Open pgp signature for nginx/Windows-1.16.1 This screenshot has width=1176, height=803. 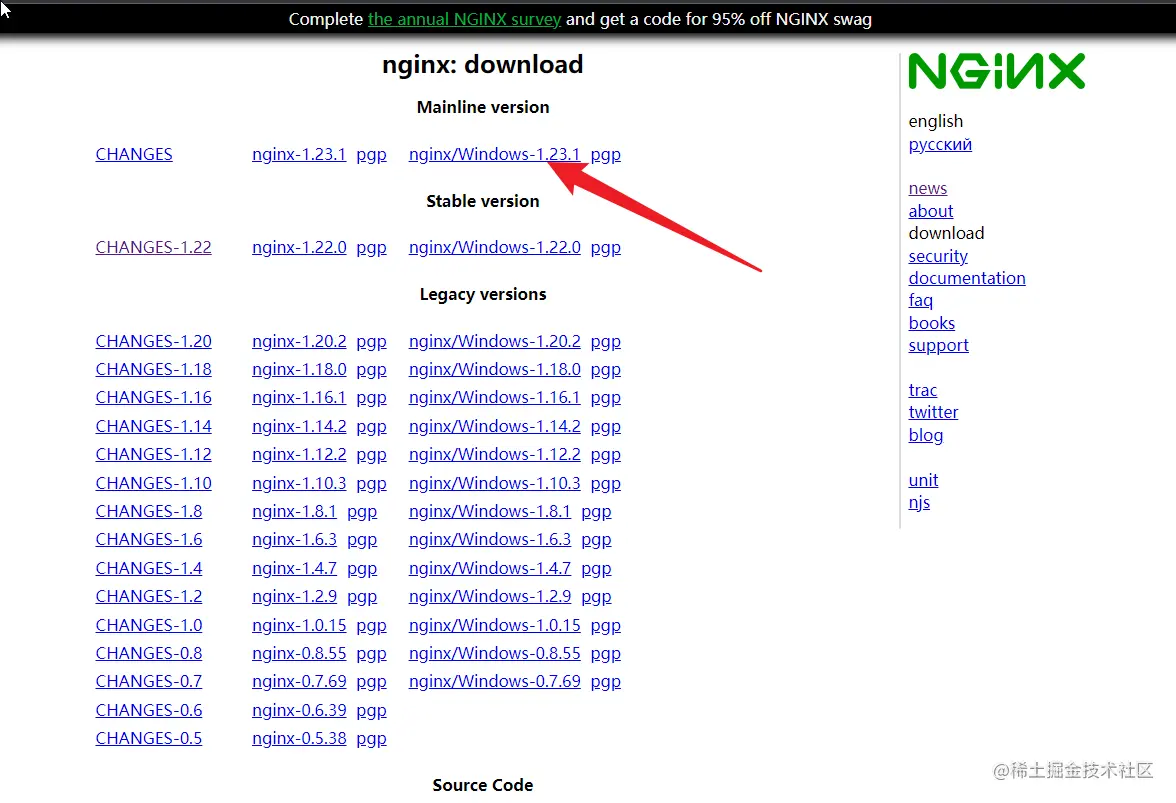(x=605, y=398)
